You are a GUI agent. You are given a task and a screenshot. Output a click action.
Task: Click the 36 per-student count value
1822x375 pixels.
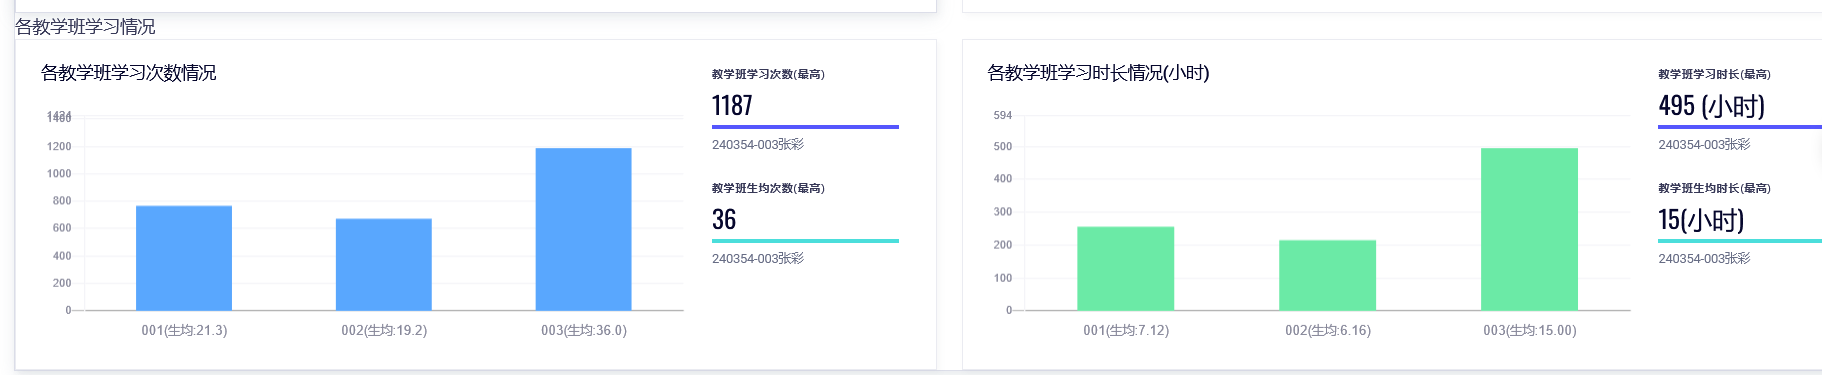[724, 220]
